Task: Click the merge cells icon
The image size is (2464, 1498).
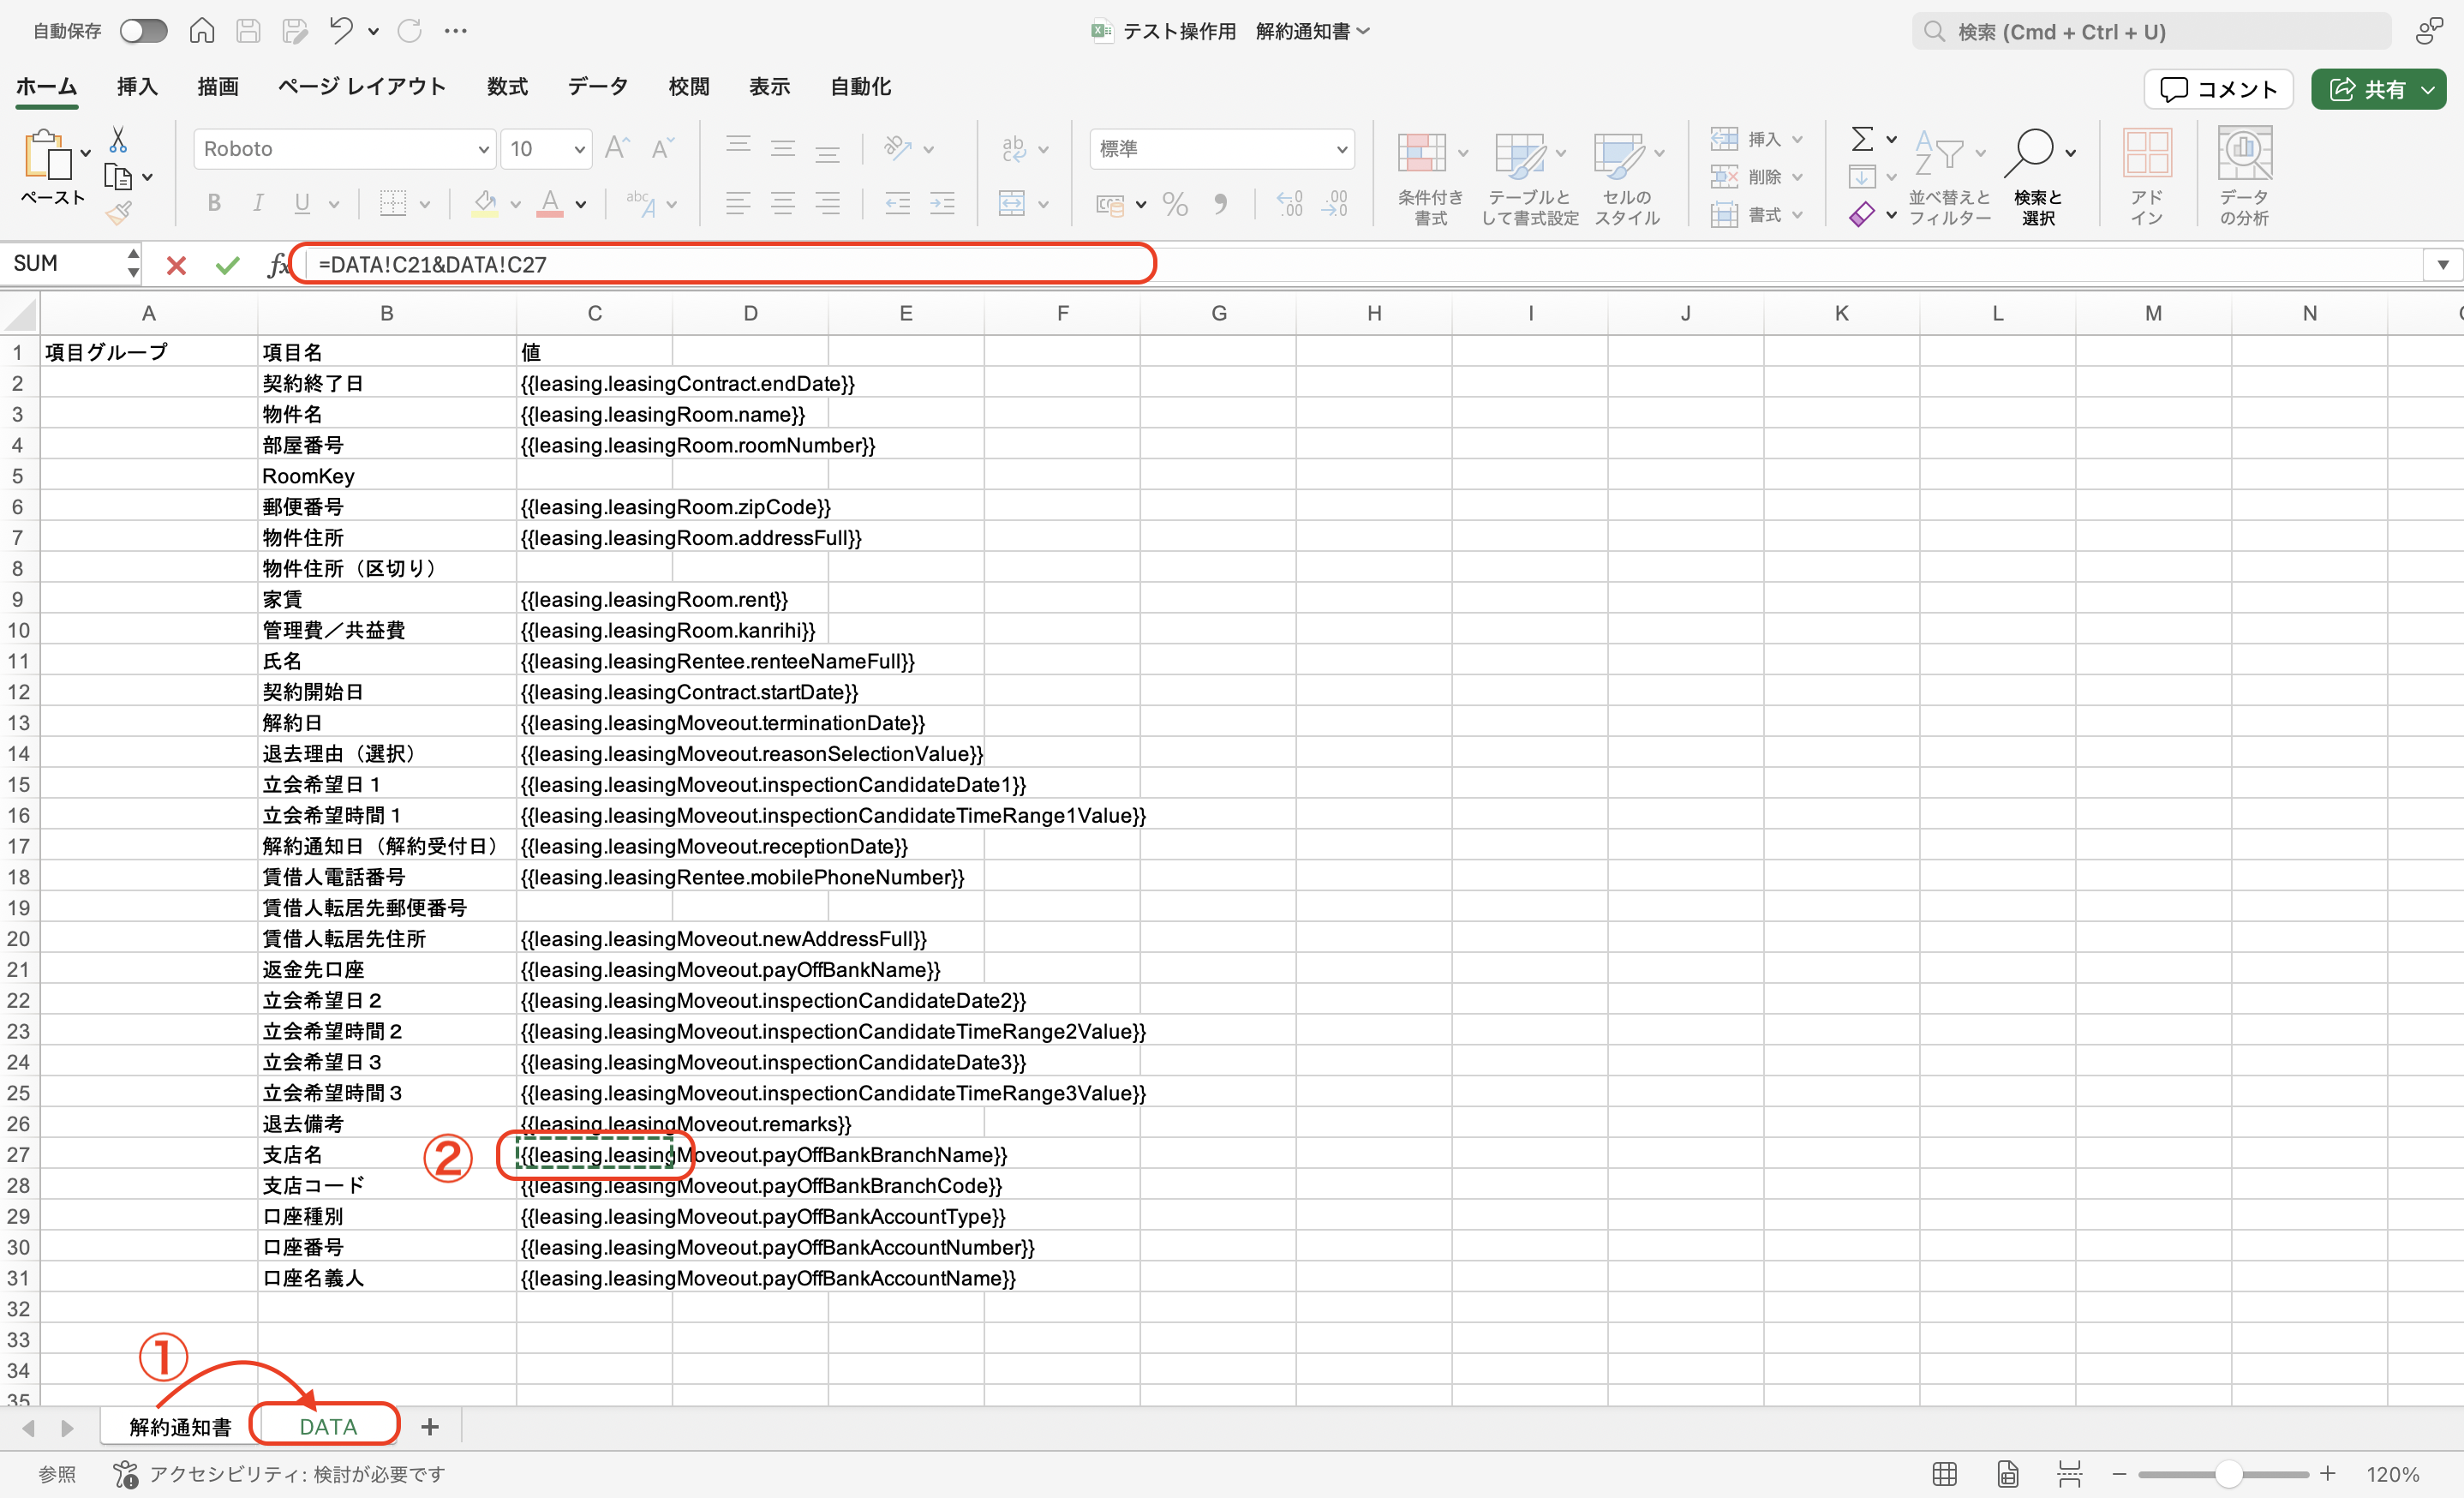Action: click(x=1012, y=203)
